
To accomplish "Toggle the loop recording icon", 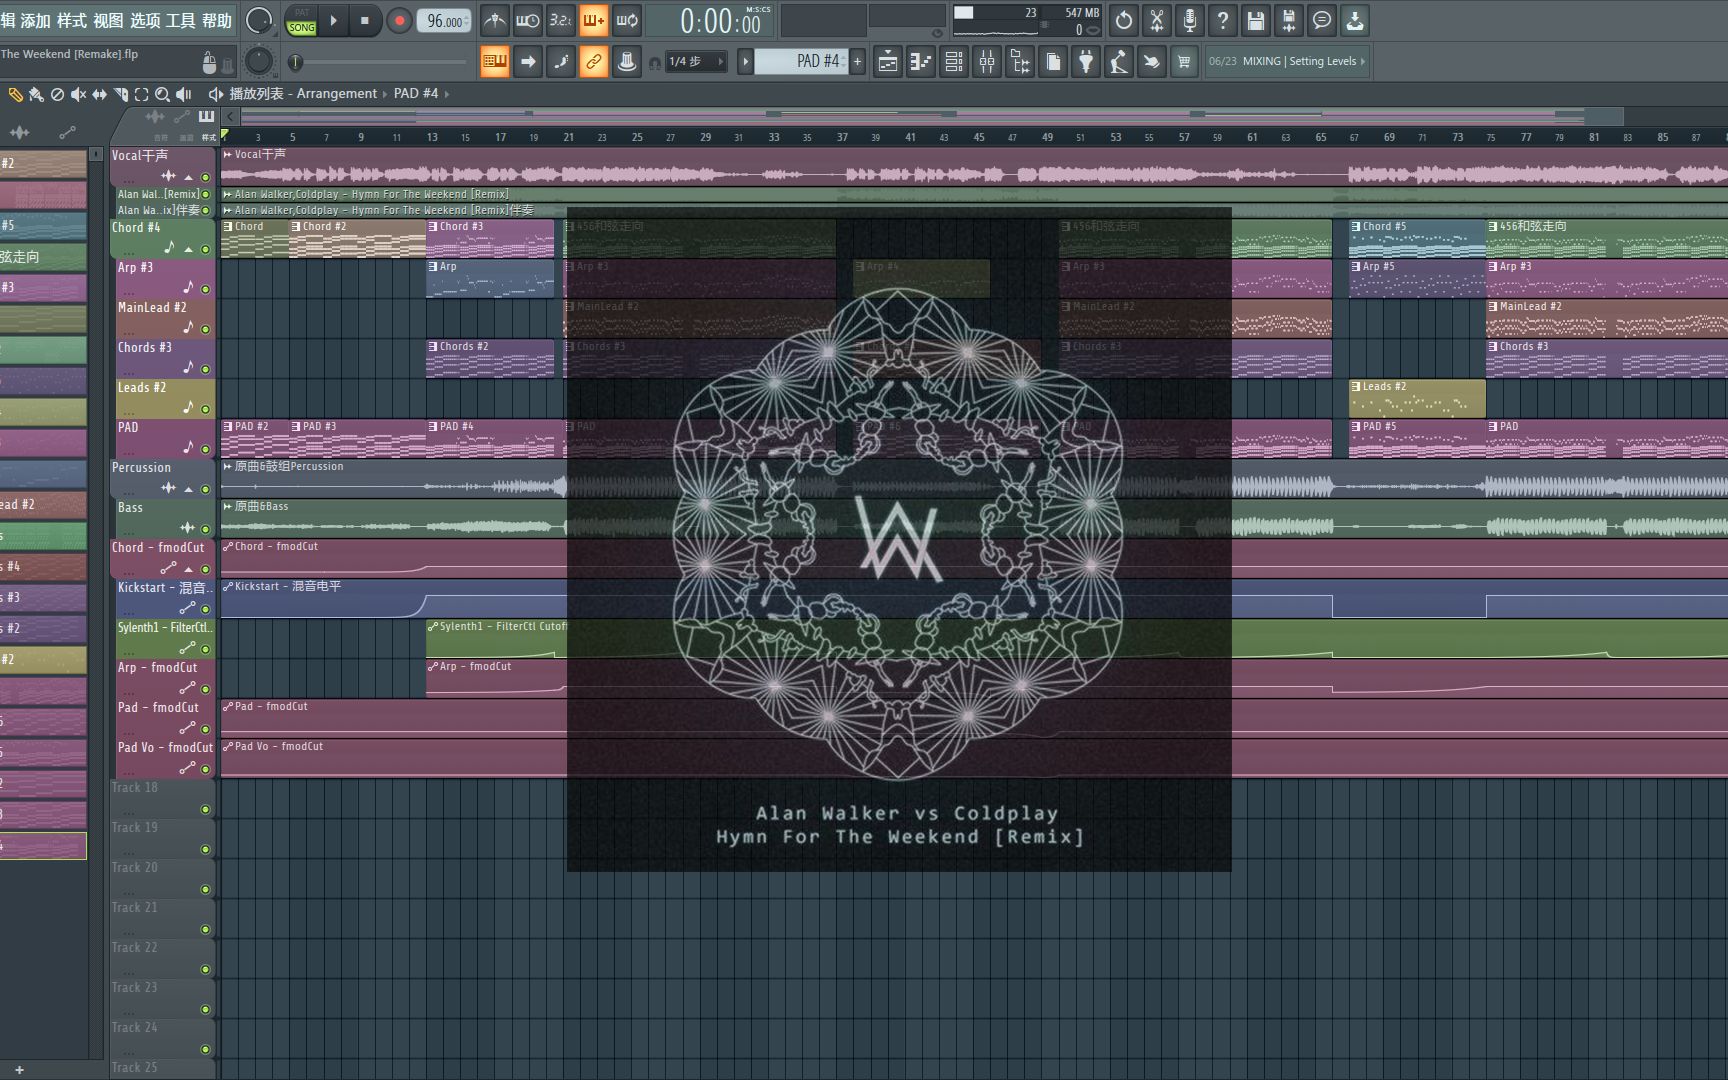I will tap(627, 20).
